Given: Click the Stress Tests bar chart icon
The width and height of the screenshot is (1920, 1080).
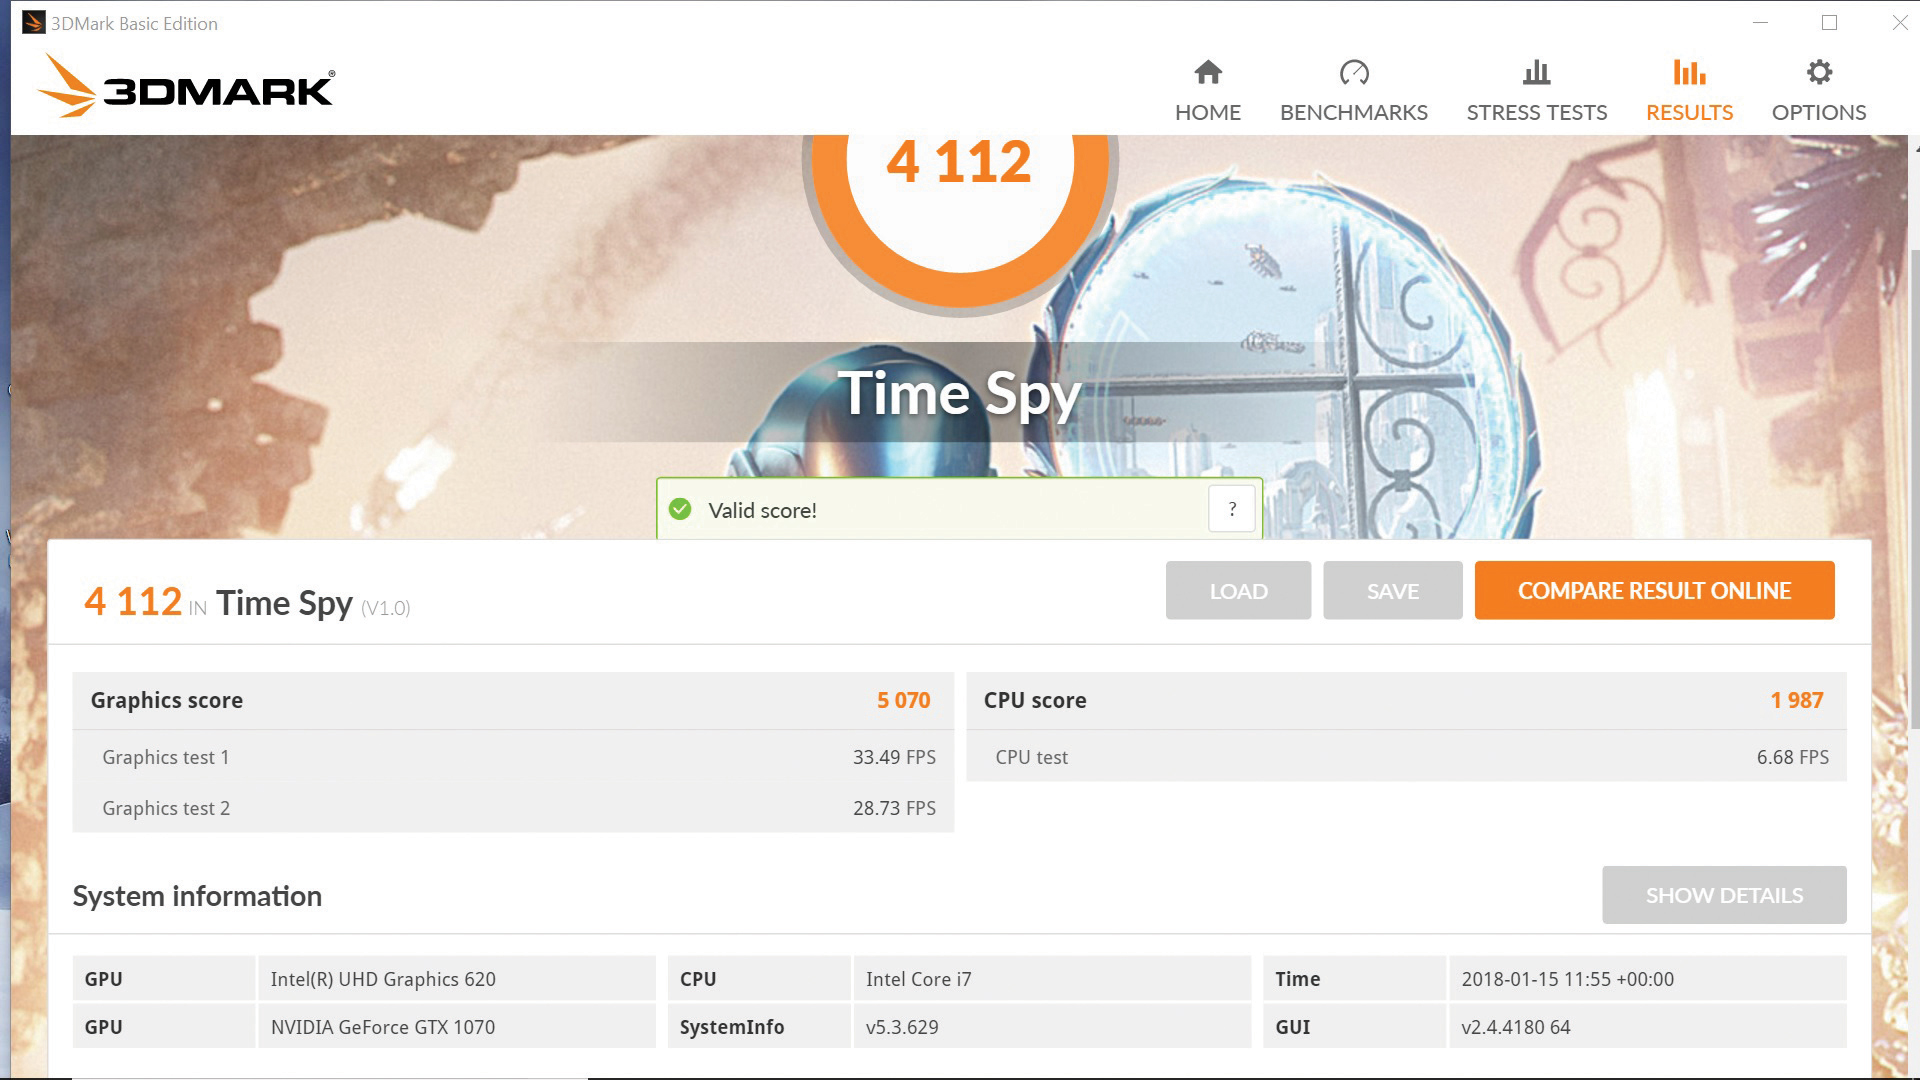Looking at the screenshot, I should (x=1537, y=72).
